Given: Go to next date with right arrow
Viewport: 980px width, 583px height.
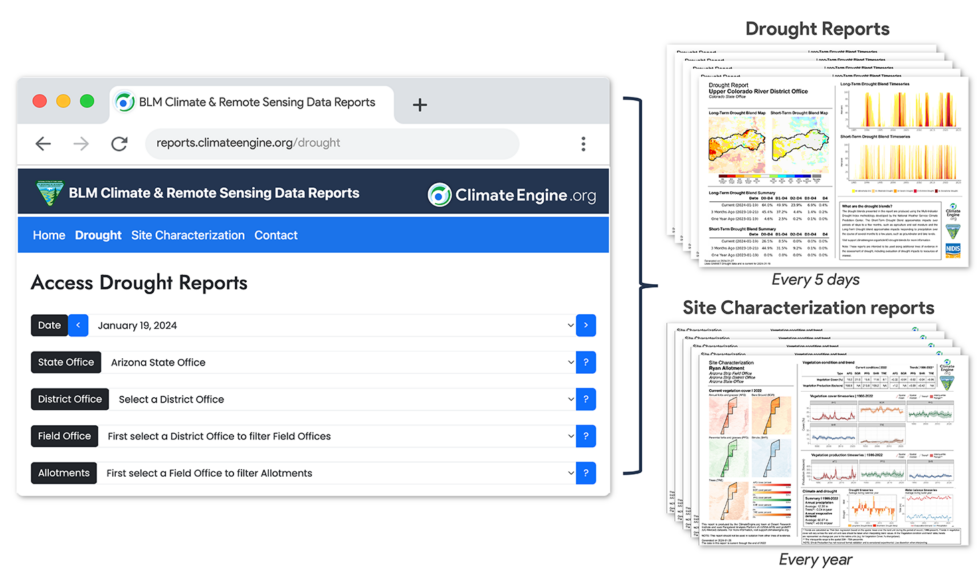Looking at the screenshot, I should pos(586,325).
